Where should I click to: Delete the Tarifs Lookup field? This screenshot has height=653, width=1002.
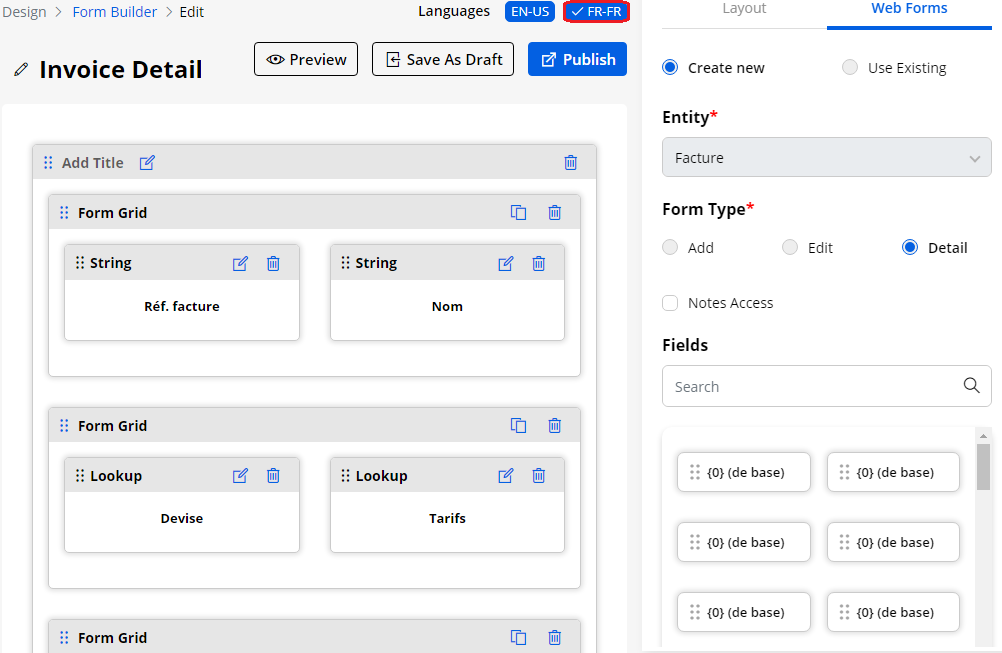tap(539, 476)
